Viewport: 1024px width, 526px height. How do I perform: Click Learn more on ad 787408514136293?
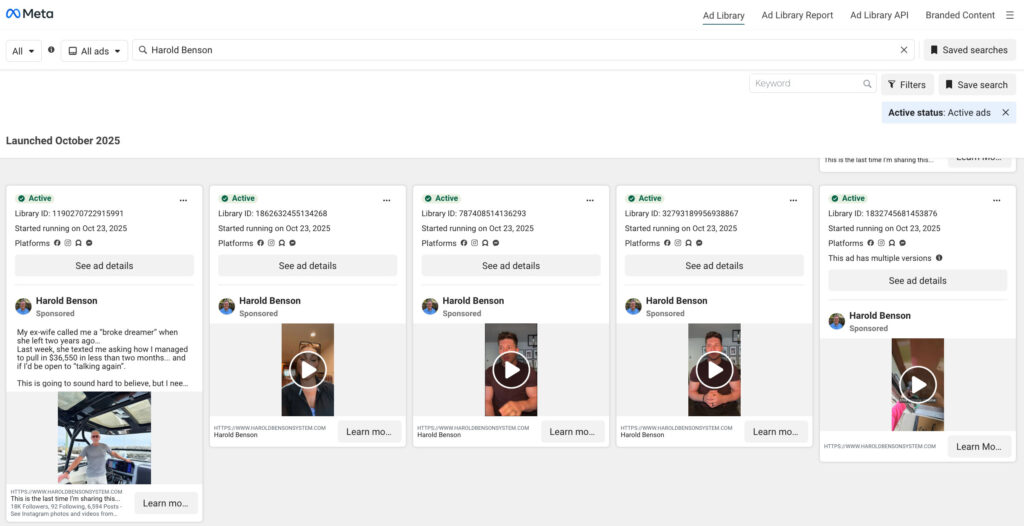pyautogui.click(x=573, y=431)
